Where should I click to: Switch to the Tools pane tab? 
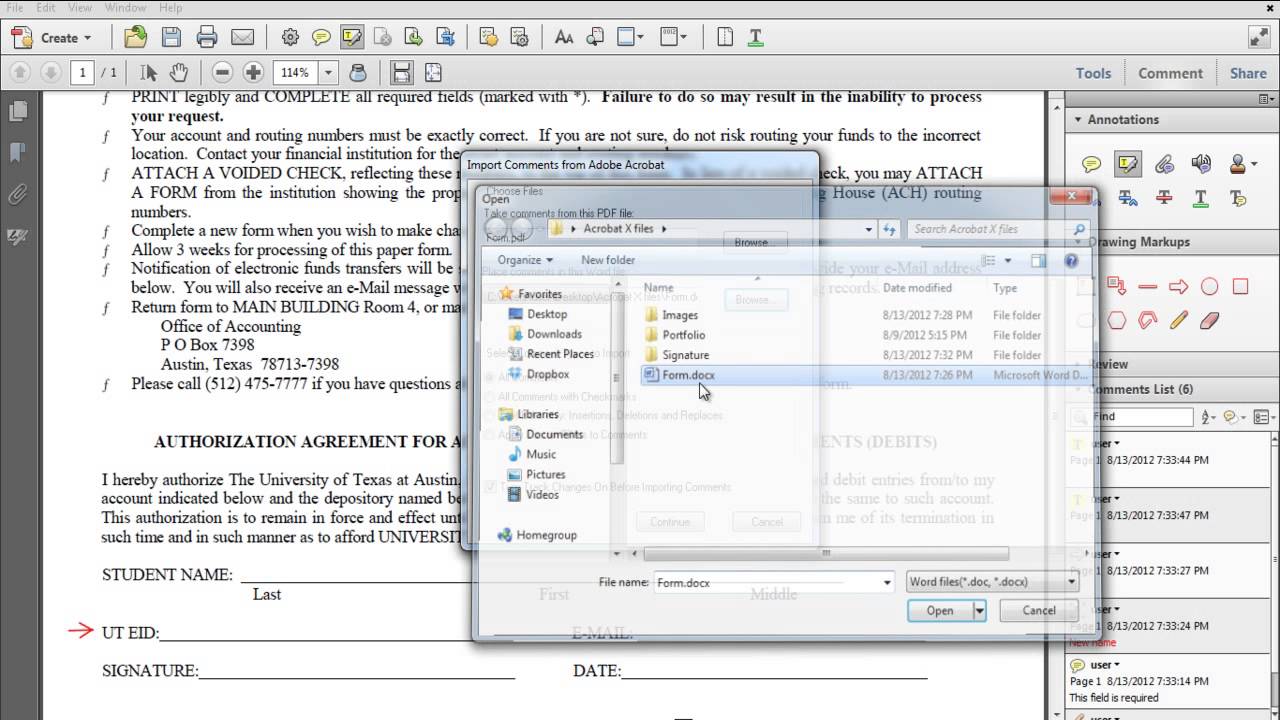1093,73
